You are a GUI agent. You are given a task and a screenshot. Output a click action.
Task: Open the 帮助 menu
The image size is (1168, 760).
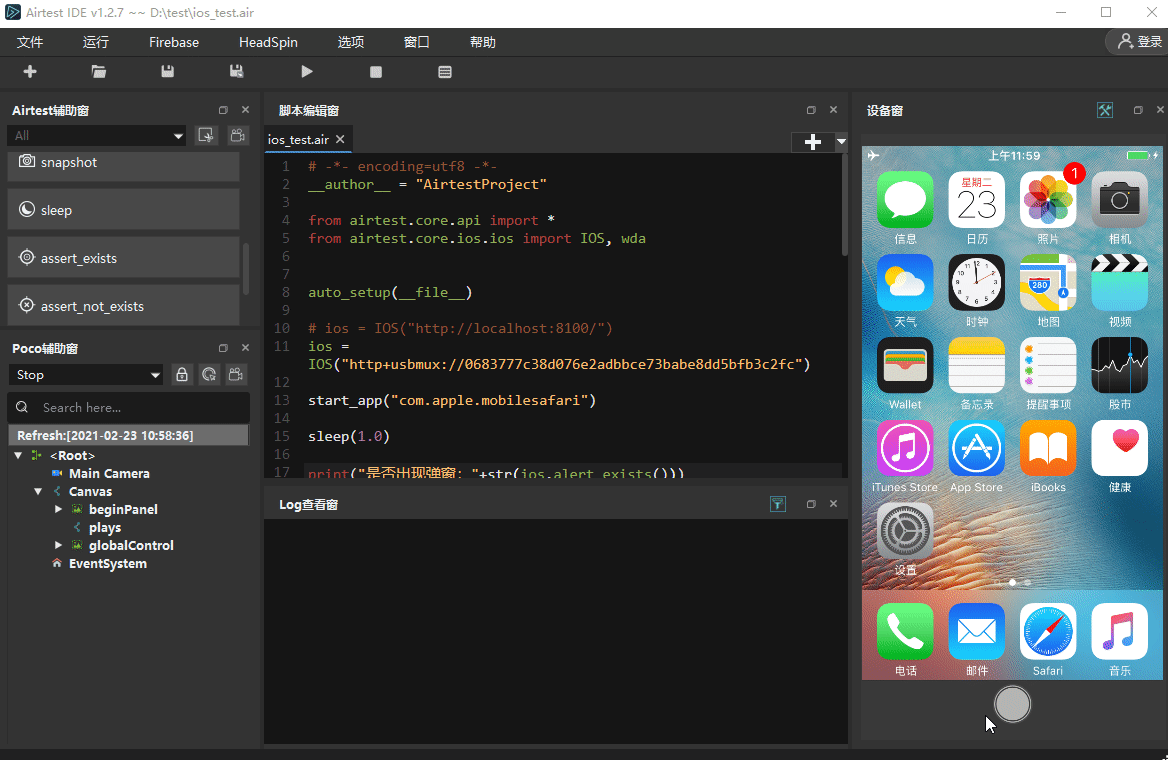coord(483,42)
